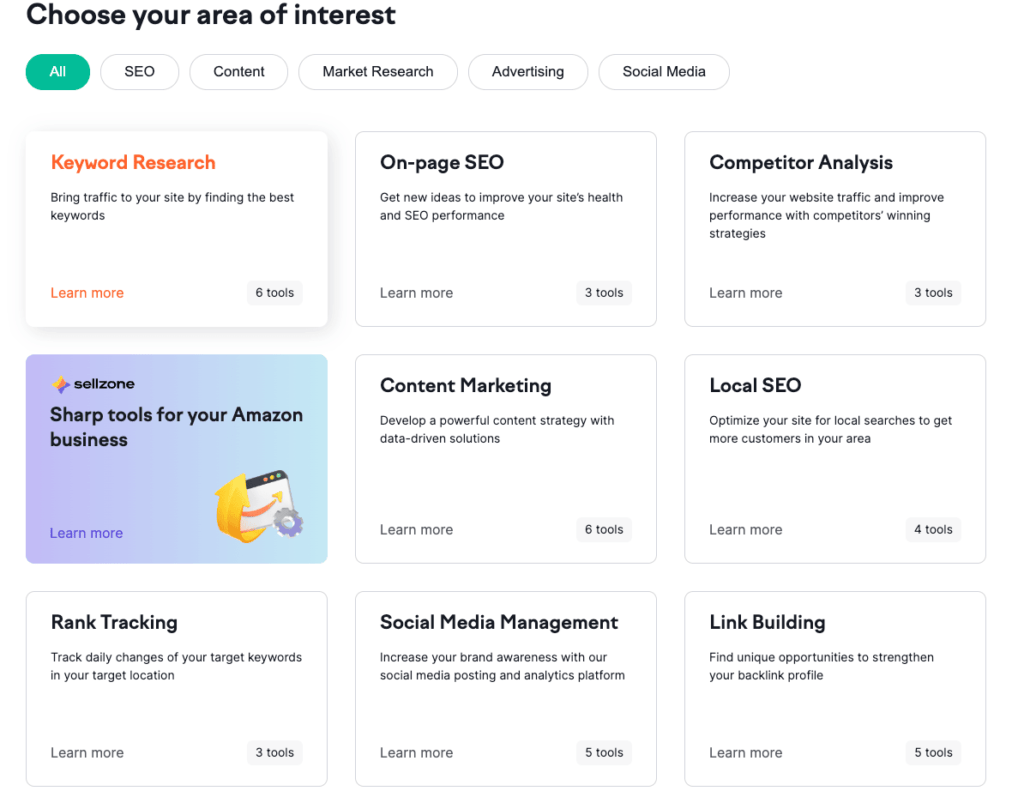Click the Sellzone logo icon
Screen dimensions: 1024x797
pyautogui.click(x=60, y=384)
